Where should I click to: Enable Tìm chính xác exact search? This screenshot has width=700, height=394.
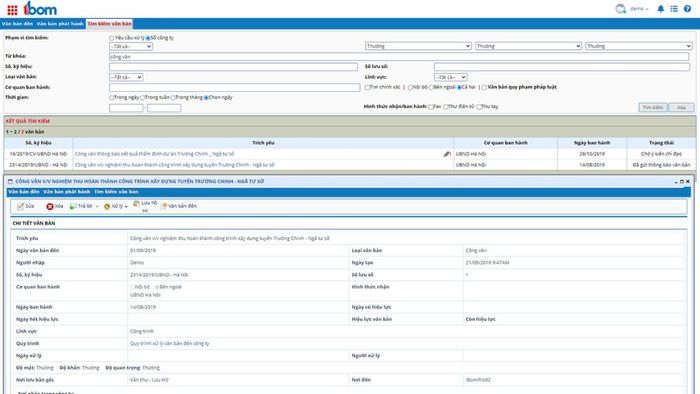coord(367,87)
